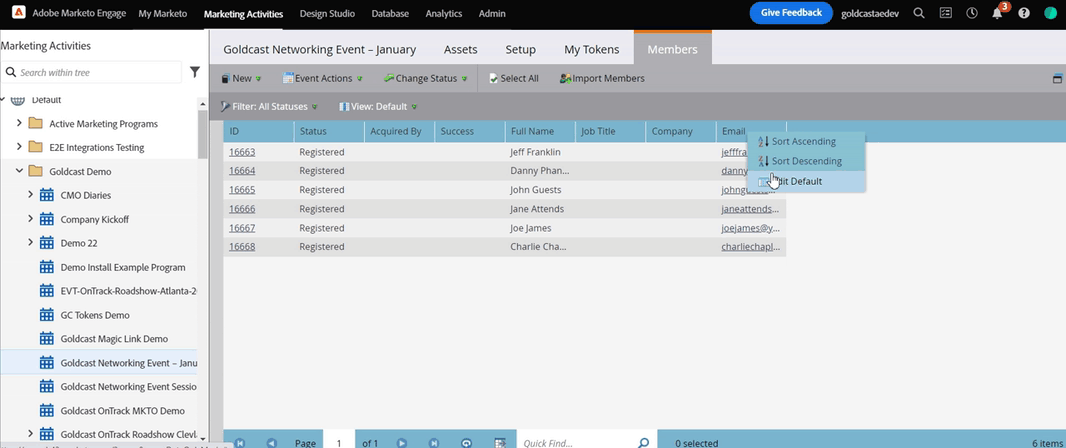
Task: Open the notifications bell icon
Action: [x=997, y=14]
